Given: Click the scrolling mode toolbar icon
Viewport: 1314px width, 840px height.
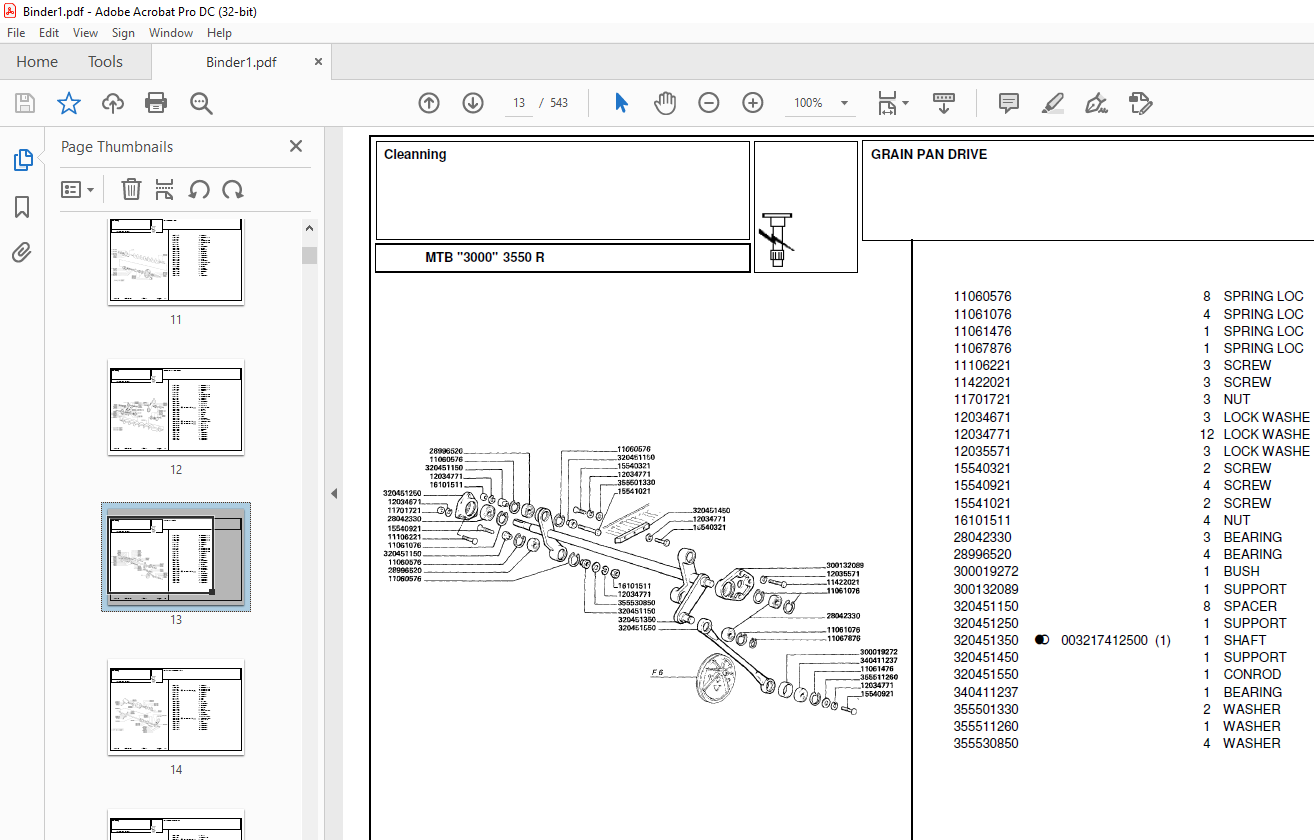Looking at the screenshot, I should pyautogui.click(x=944, y=103).
